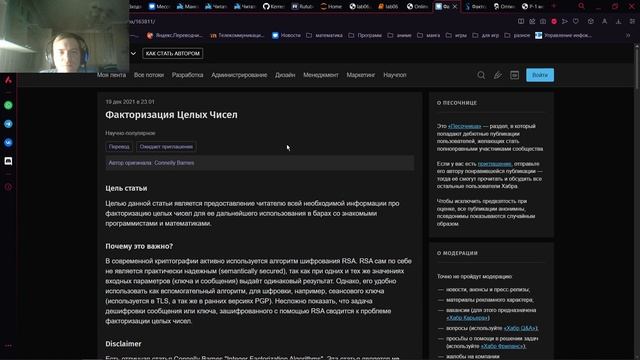Click the red record icon in address bar
Screen dimensions: 640x360
pos(554,21)
